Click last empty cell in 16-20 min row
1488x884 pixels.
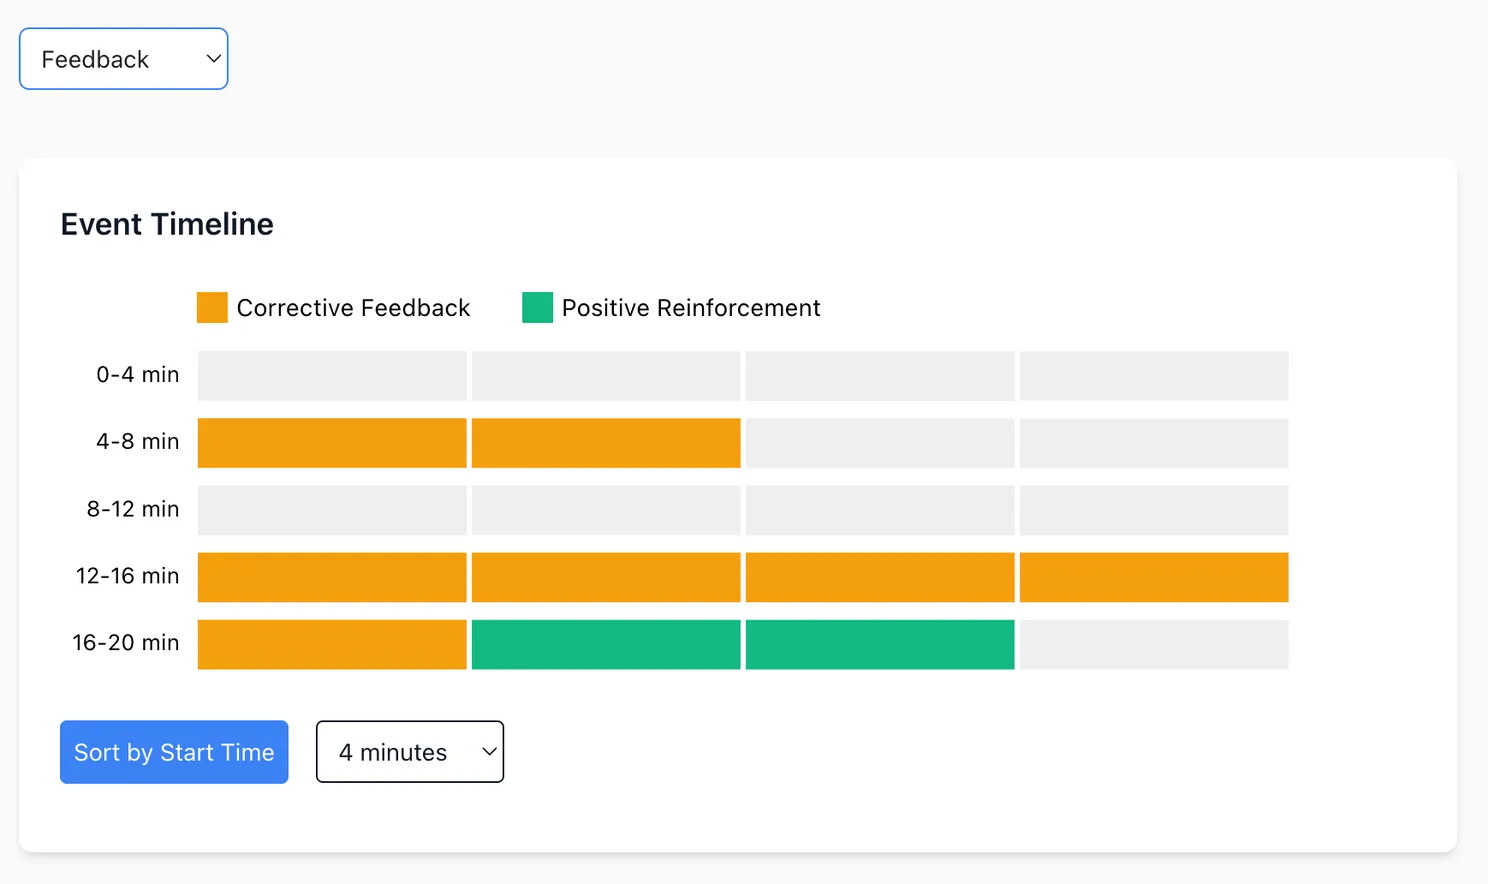[1154, 645]
